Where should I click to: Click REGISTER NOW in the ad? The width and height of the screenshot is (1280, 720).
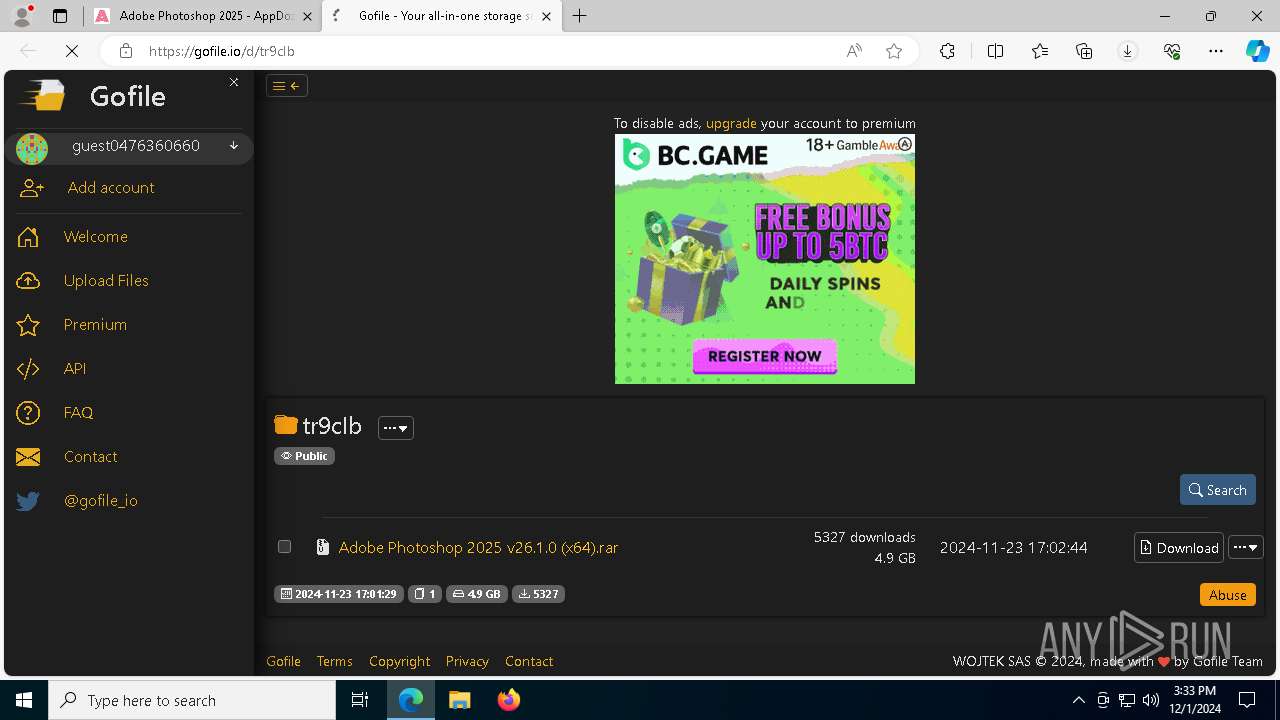(x=765, y=356)
